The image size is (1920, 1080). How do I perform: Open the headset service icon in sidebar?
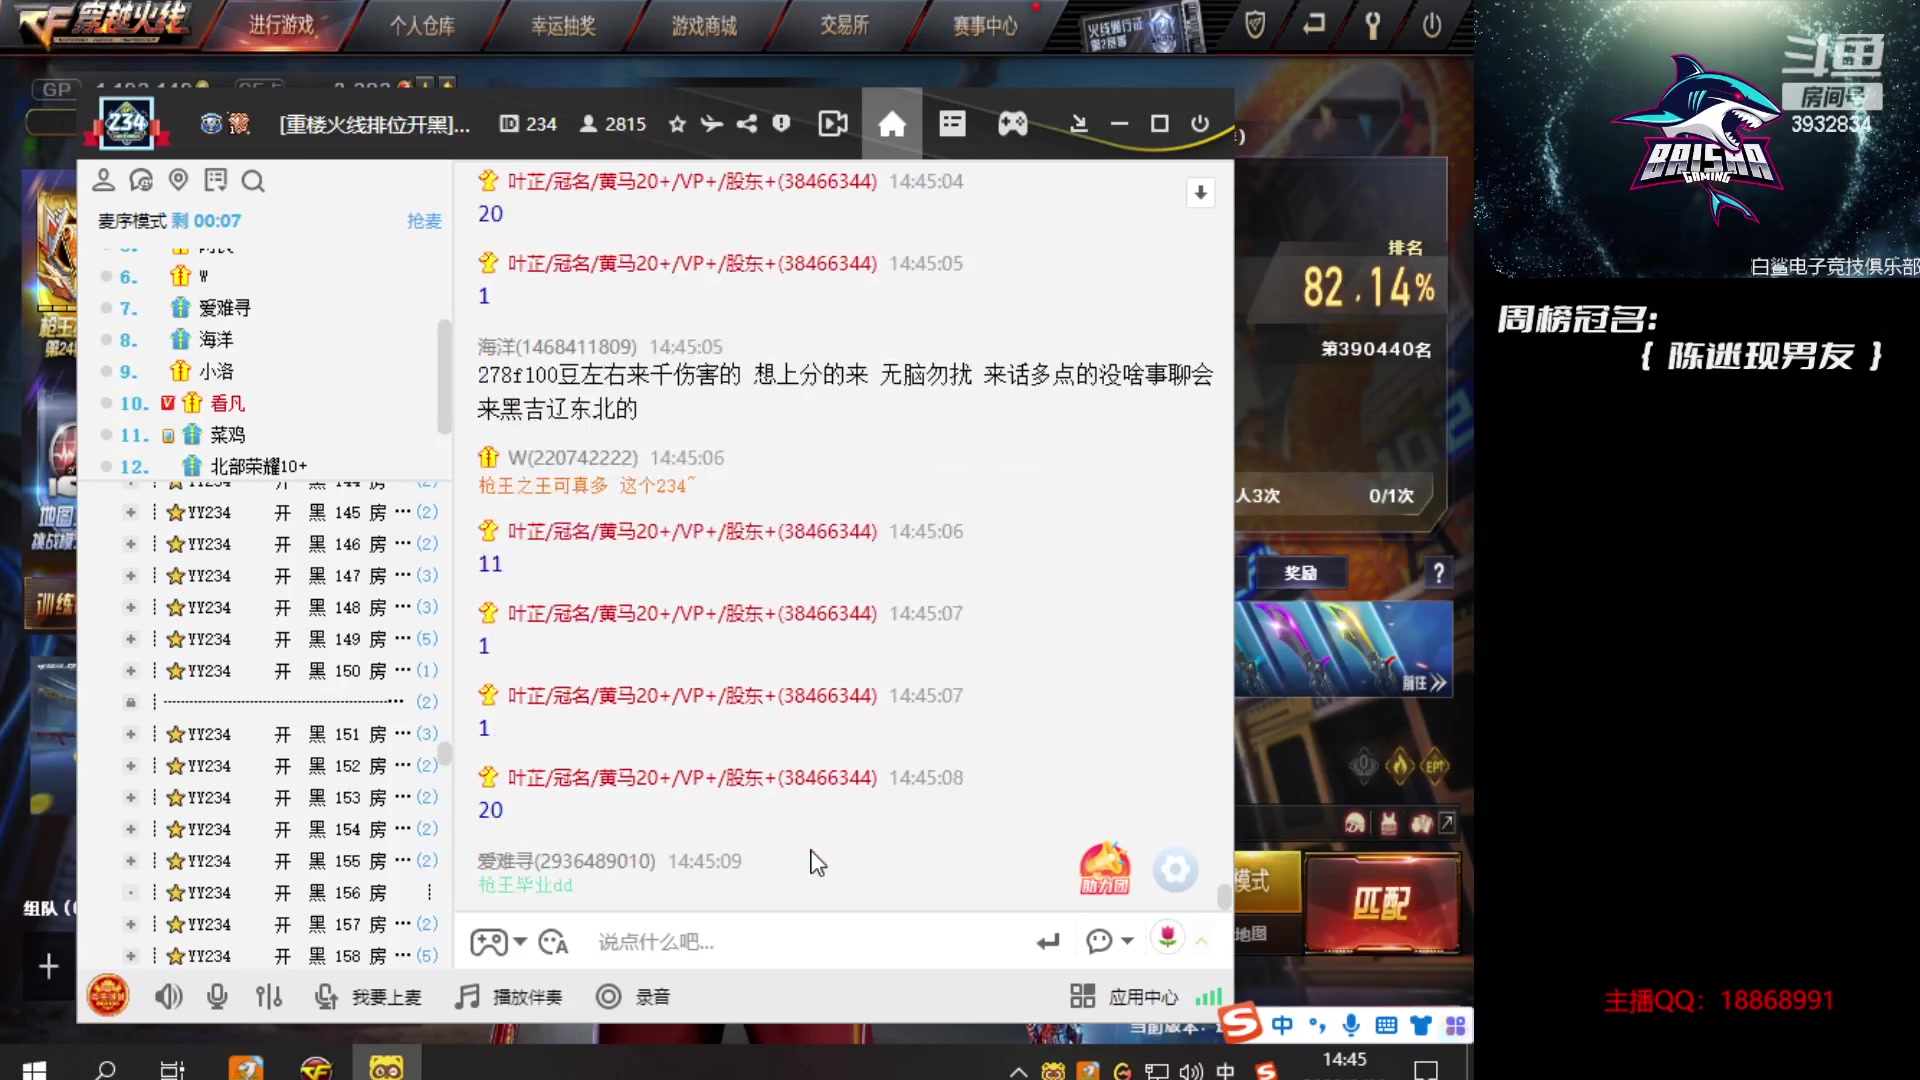click(141, 180)
